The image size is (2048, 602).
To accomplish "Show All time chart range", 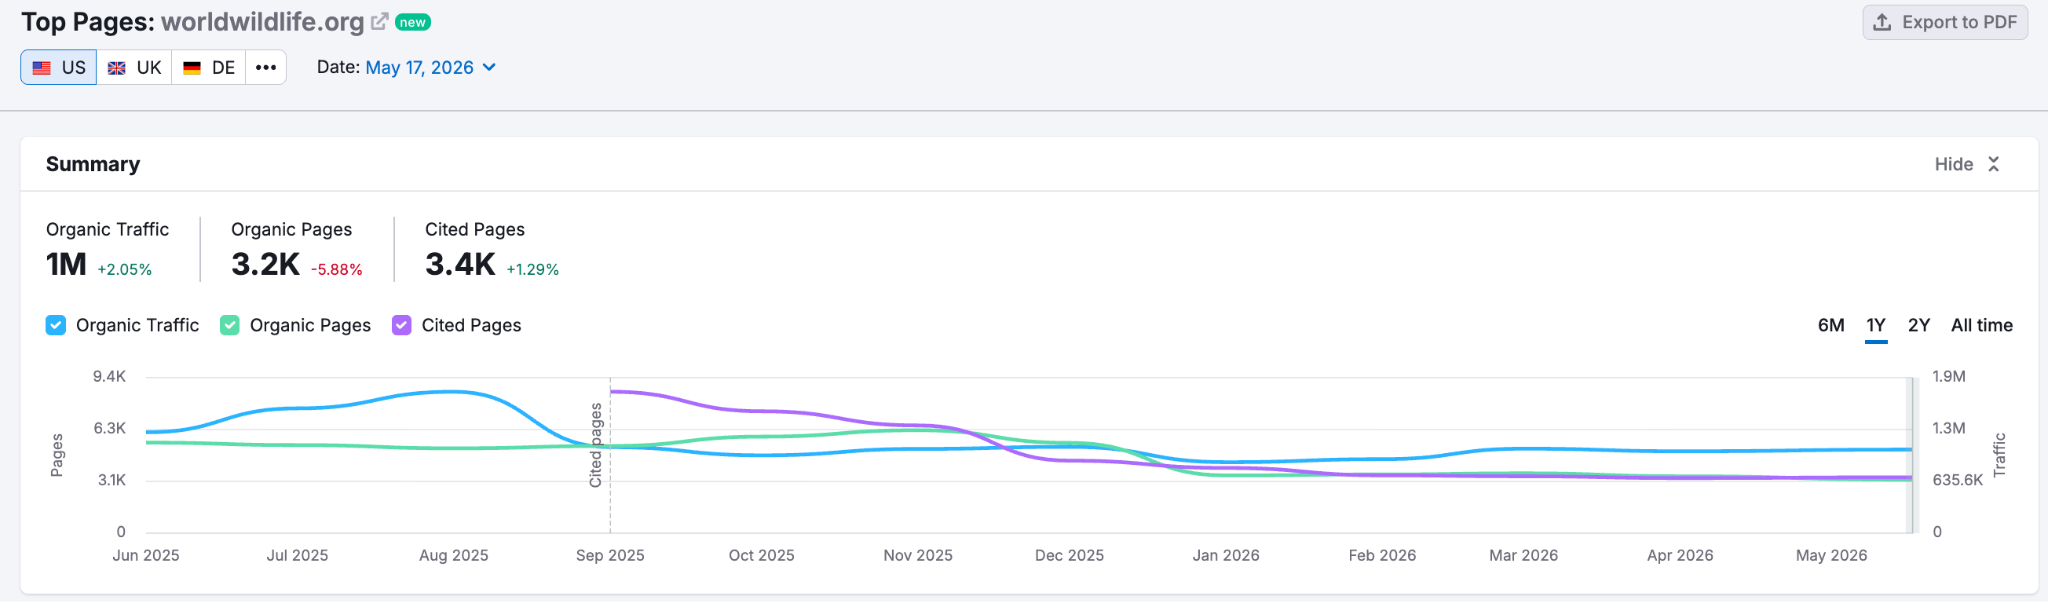I will [x=1982, y=325].
